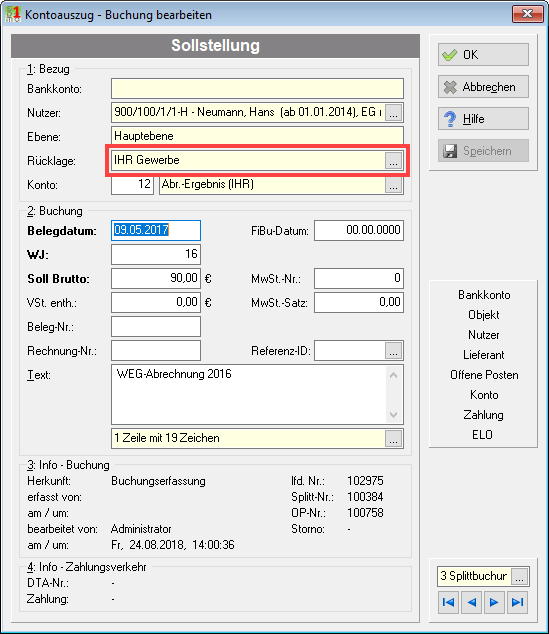Open Splittbuchungen ellipsis button
The image size is (549, 634).
coord(519,577)
